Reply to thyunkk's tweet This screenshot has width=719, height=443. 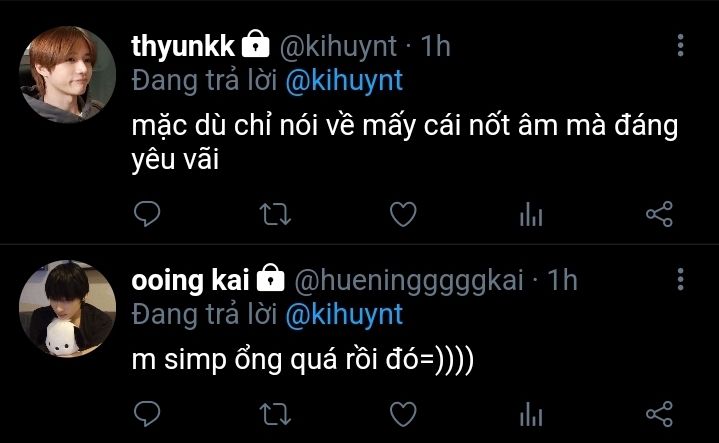[x=147, y=213]
